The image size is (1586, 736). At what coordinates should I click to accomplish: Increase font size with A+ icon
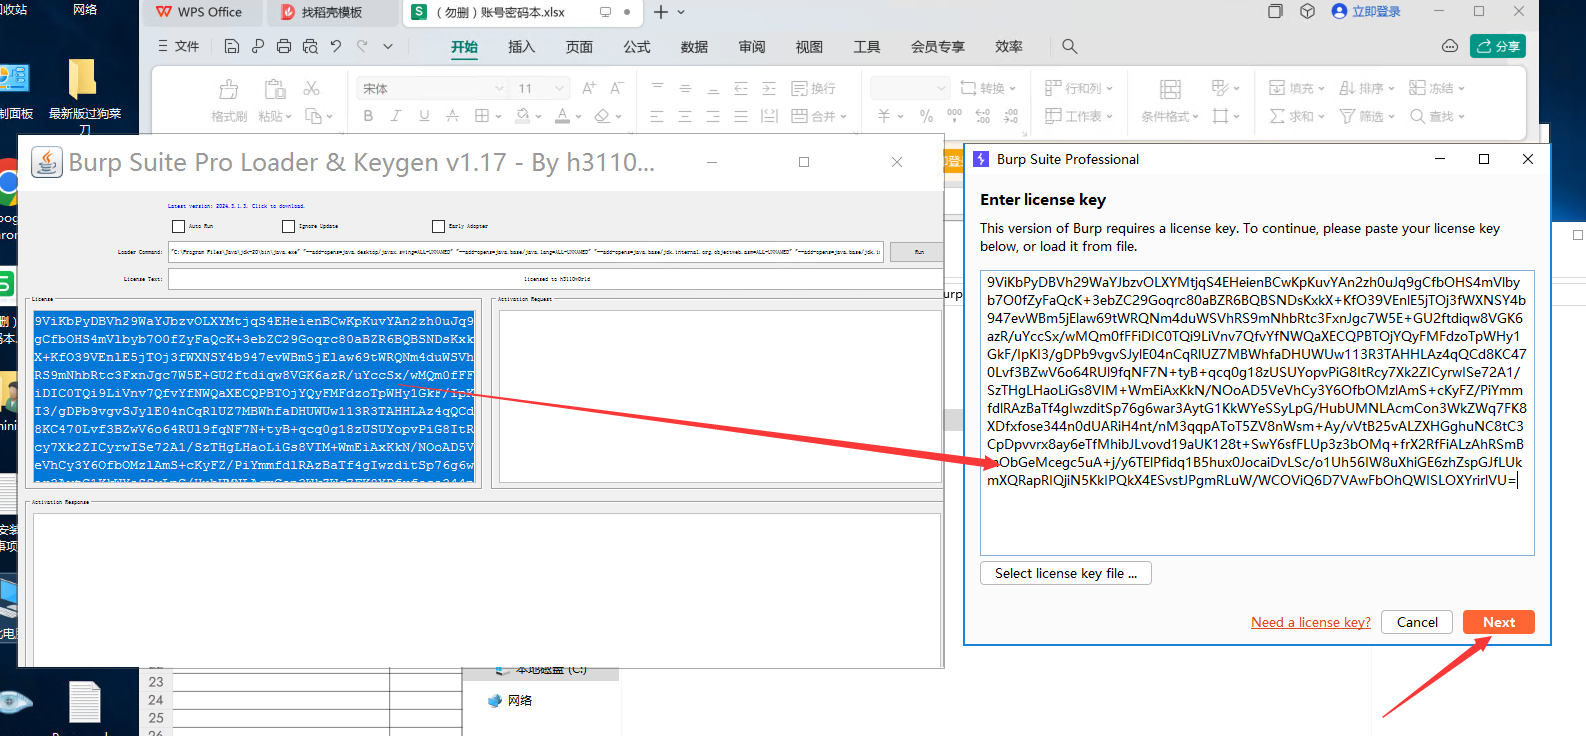pos(589,88)
